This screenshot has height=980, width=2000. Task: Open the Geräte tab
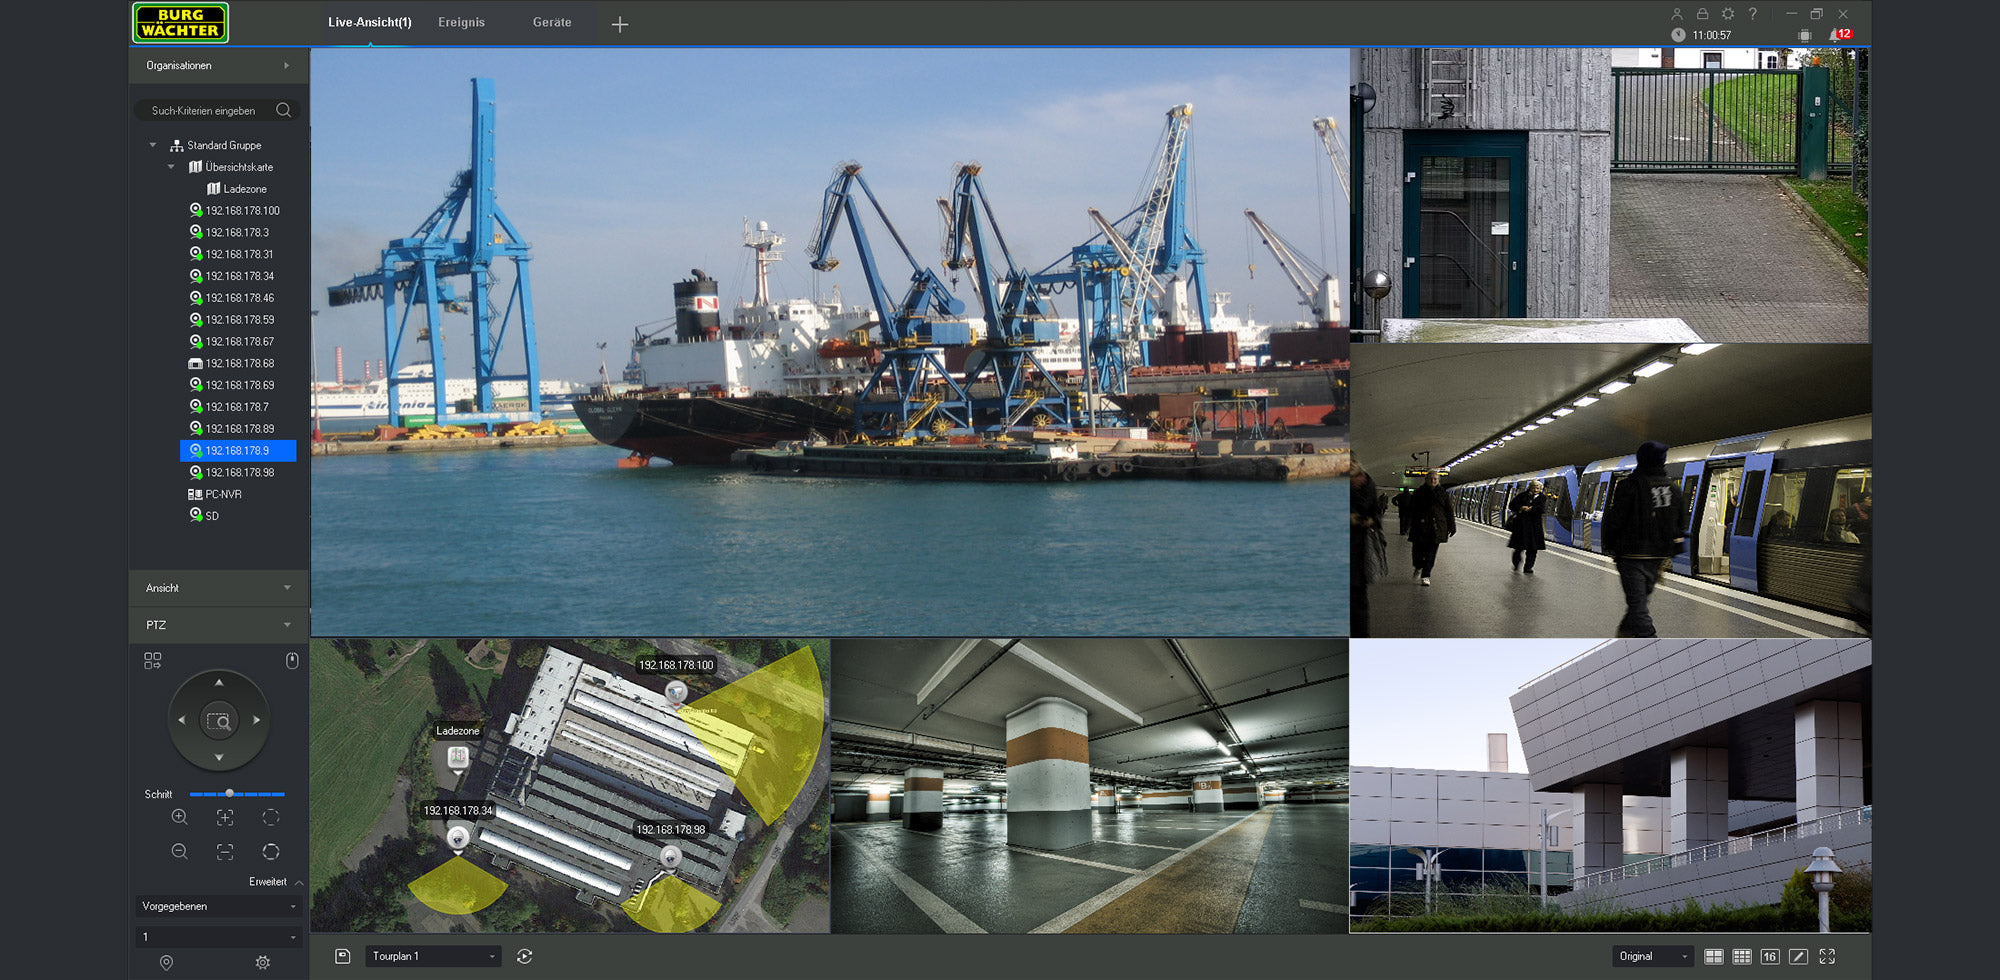(x=552, y=22)
